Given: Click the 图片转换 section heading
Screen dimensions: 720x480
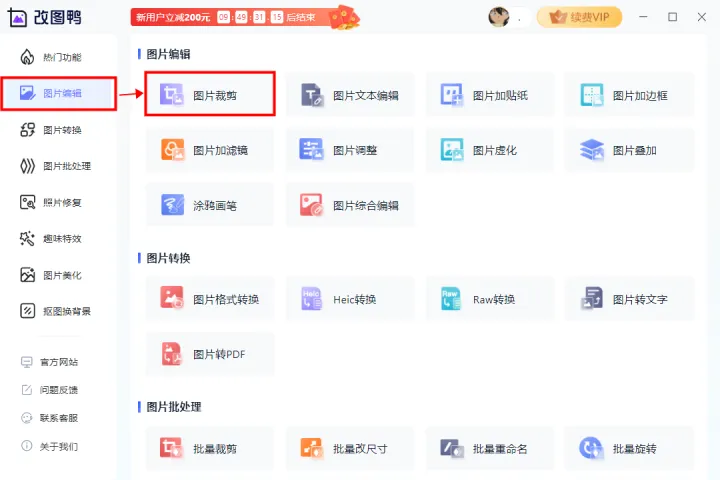Looking at the screenshot, I should click(x=168, y=258).
